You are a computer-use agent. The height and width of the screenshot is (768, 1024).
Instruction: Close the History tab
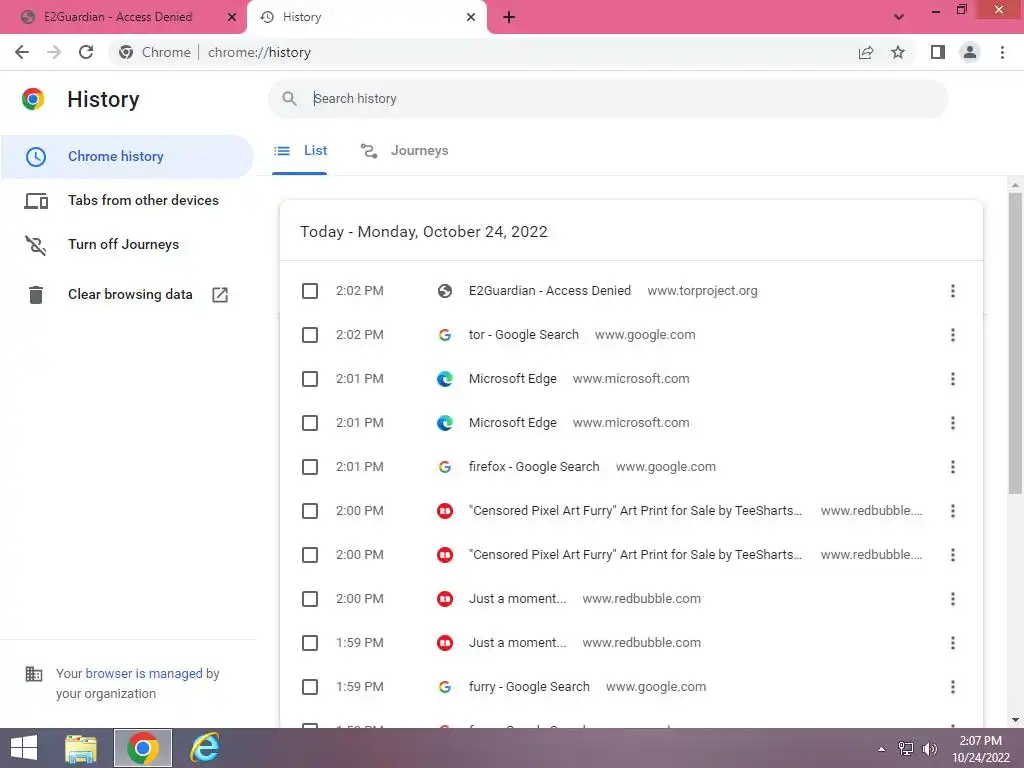(471, 17)
